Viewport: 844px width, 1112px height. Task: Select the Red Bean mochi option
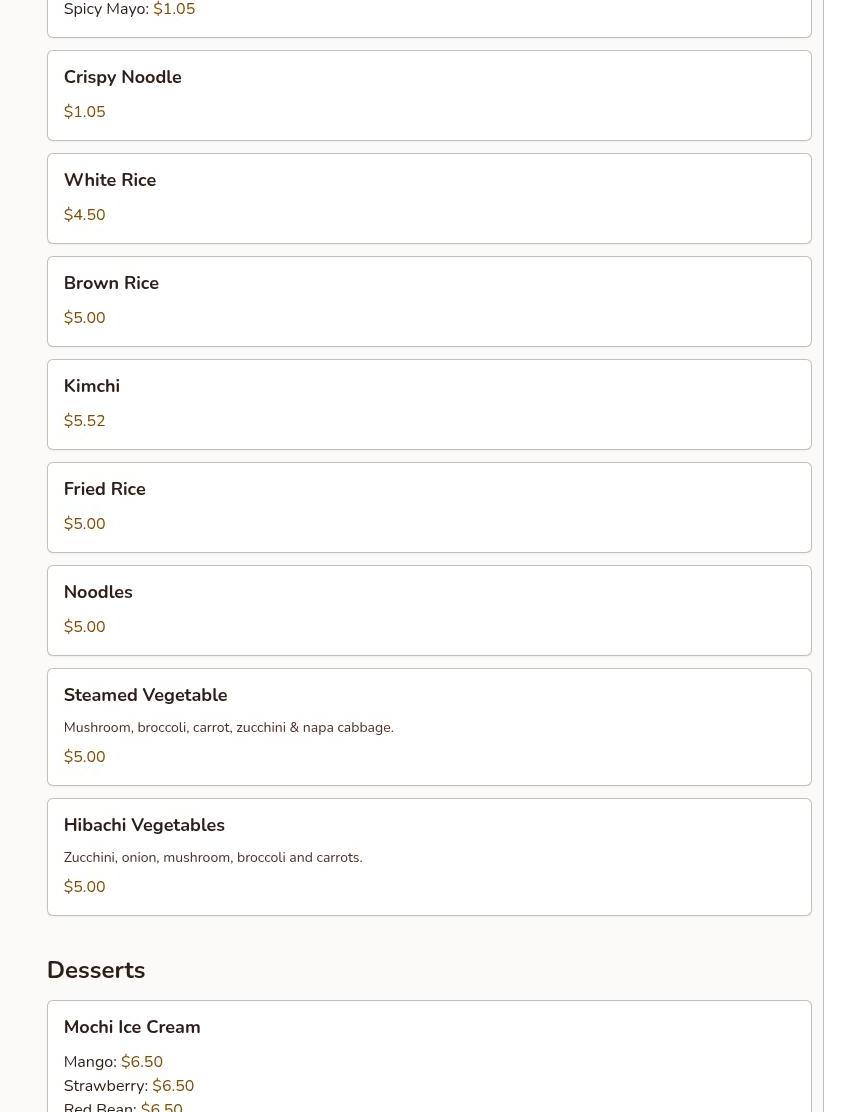point(122,1106)
